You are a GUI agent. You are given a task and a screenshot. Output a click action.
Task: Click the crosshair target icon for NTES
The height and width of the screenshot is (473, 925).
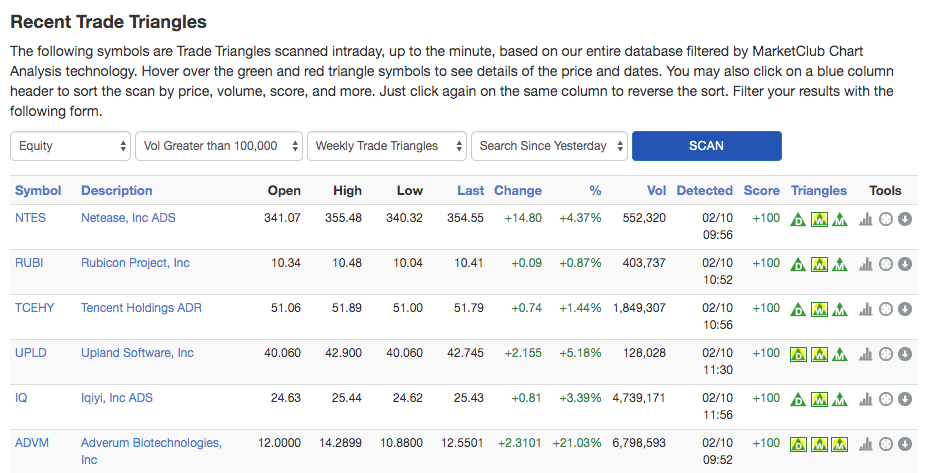885,219
